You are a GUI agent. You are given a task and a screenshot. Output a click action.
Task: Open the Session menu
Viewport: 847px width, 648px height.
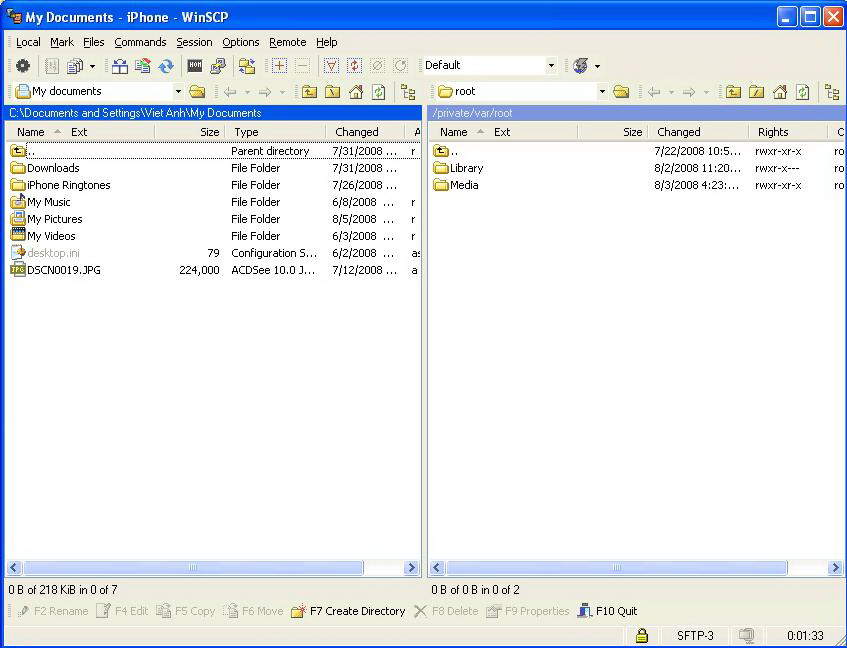coord(194,42)
